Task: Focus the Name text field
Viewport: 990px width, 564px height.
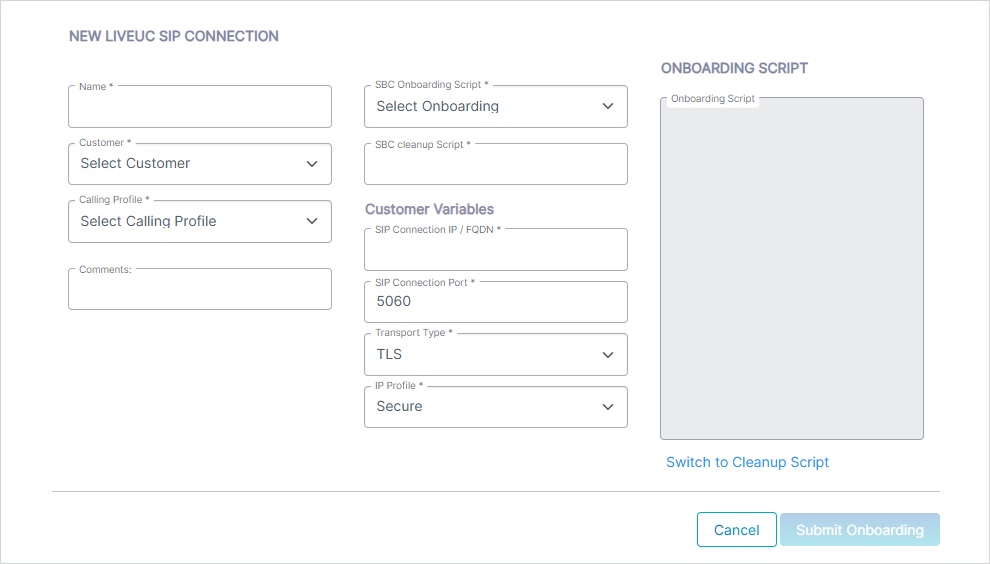Action: click(x=200, y=107)
